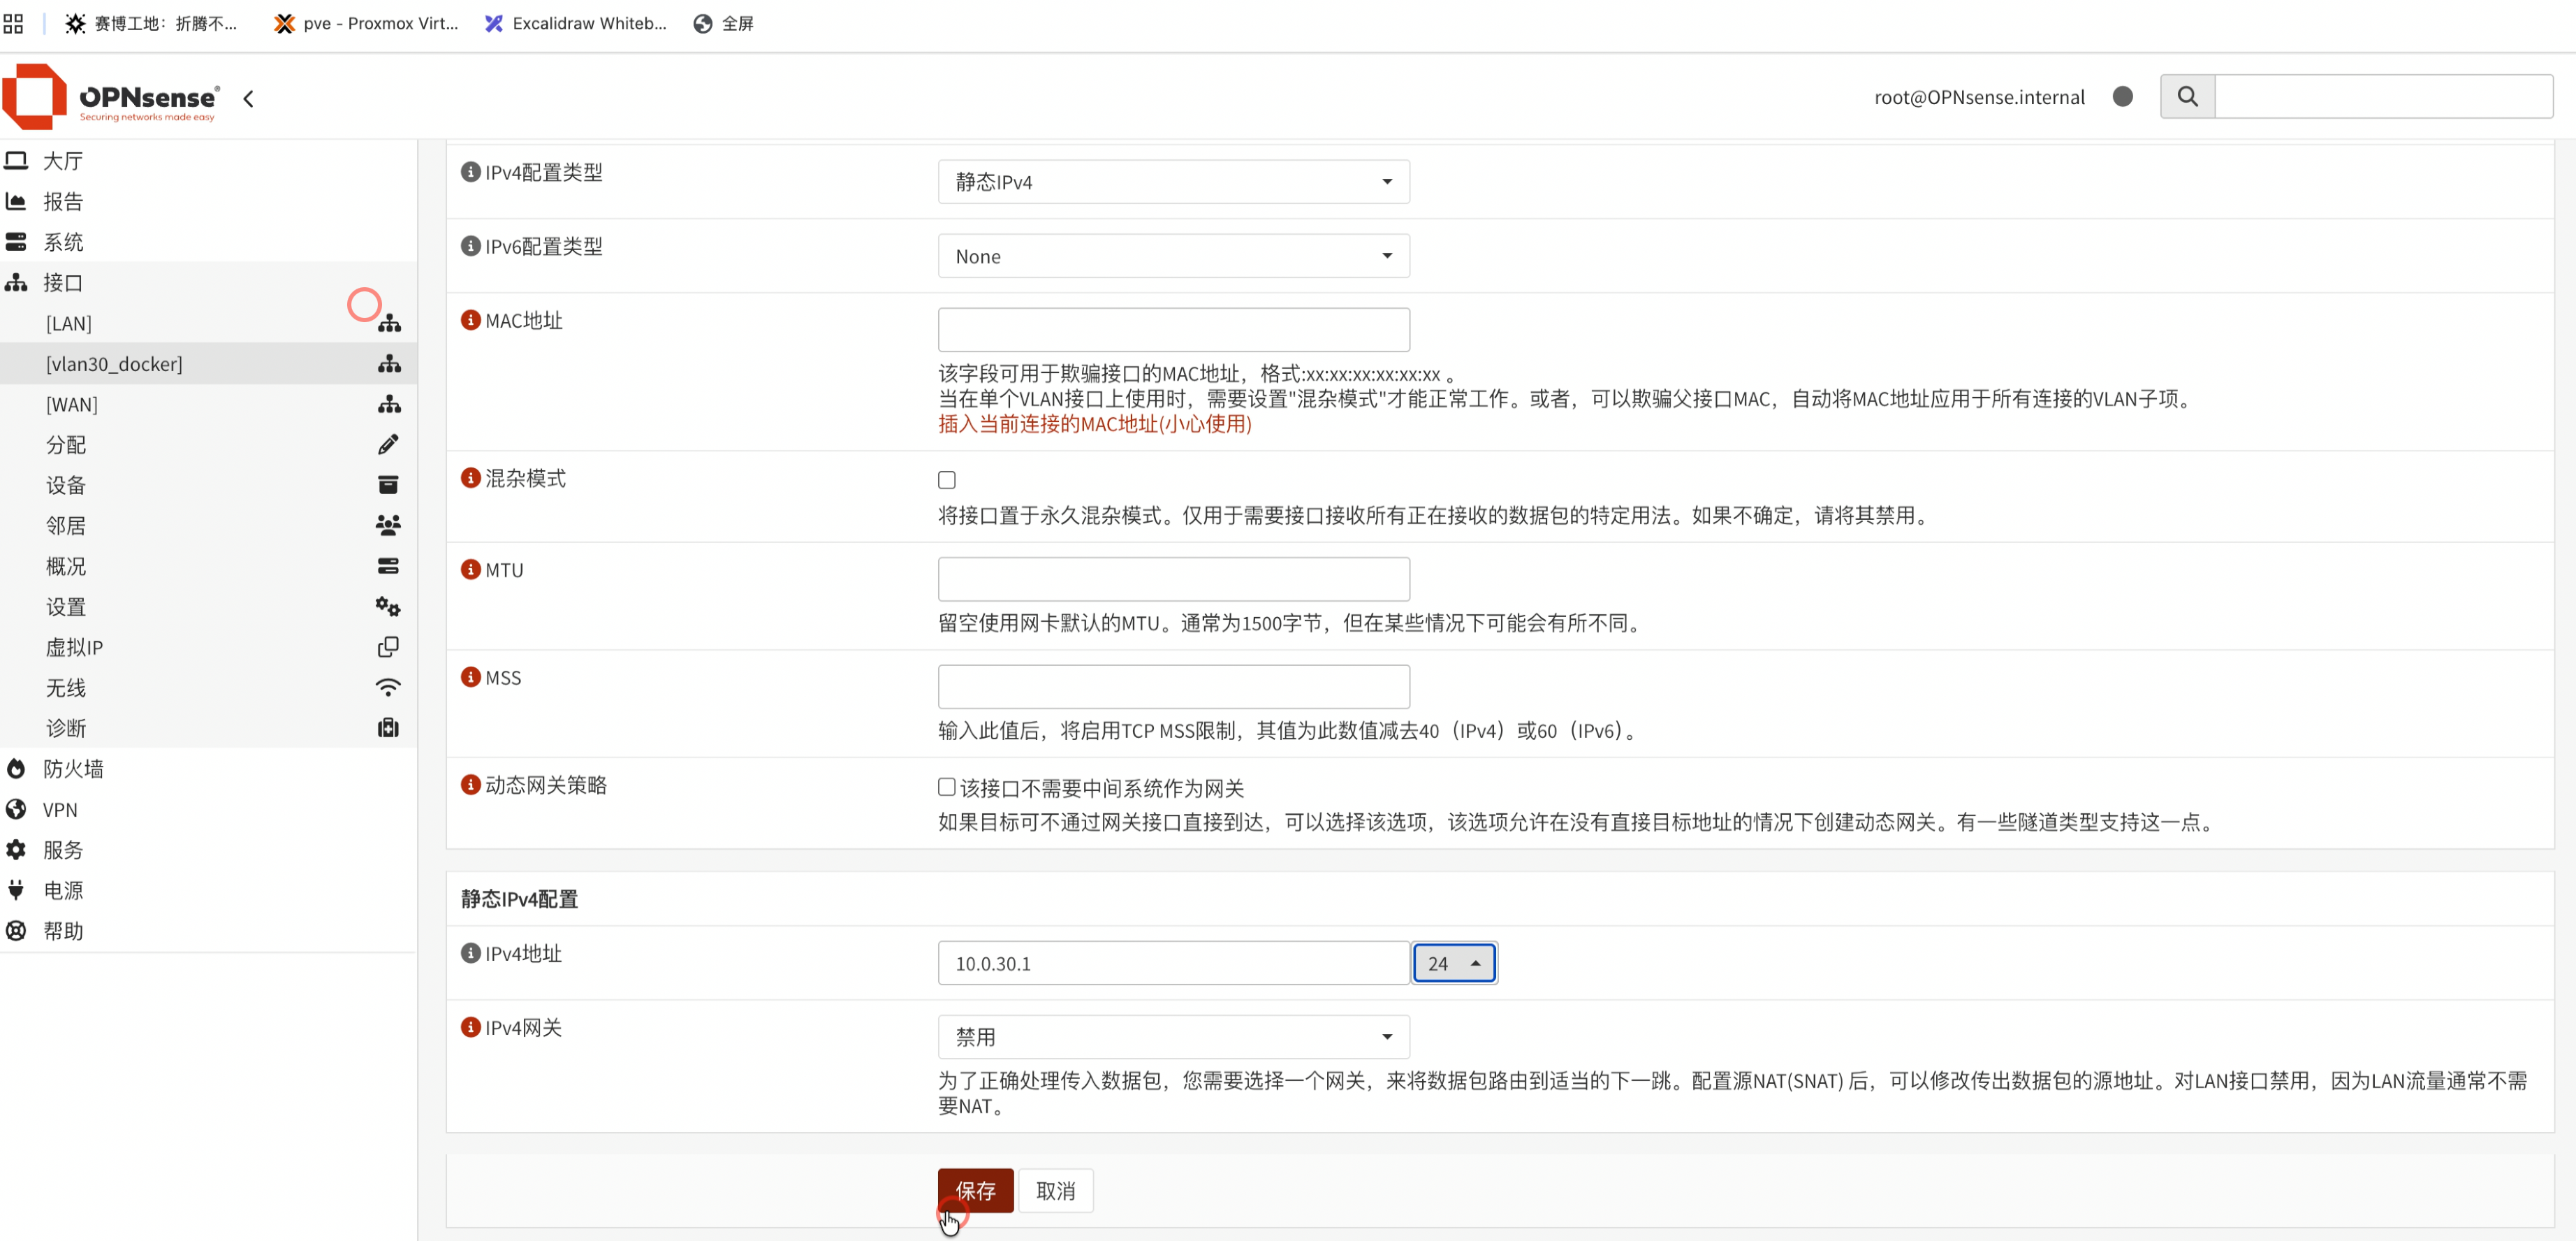2576x1241 pixels.
Task: Click the server icon beside 概况
Action: click(388, 566)
